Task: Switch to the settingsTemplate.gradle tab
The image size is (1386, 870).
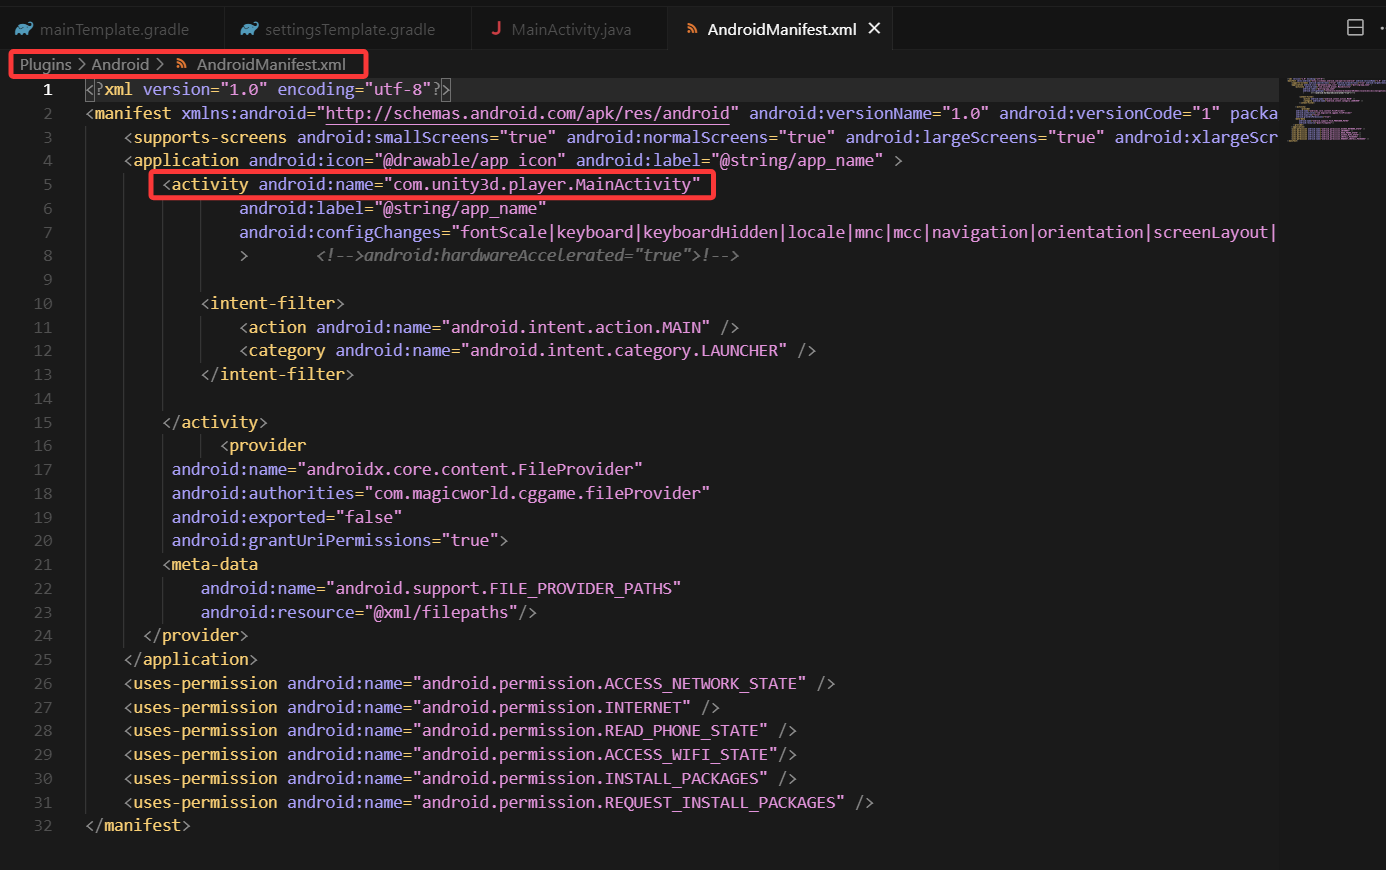Action: [348, 29]
